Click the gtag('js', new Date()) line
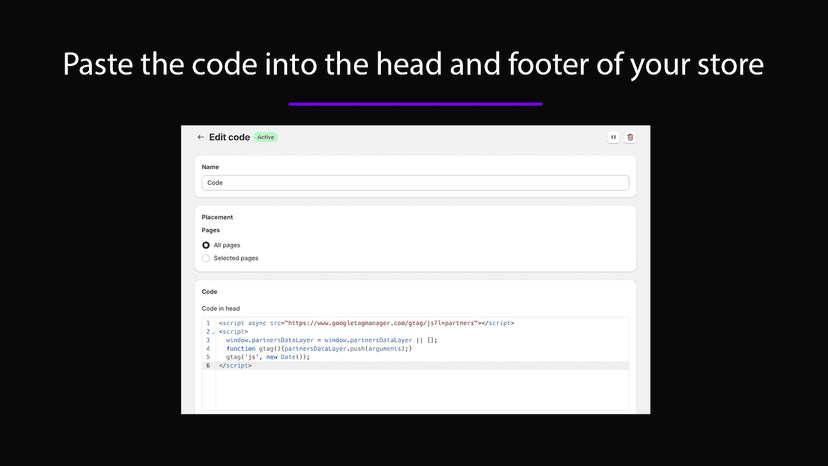 point(268,357)
